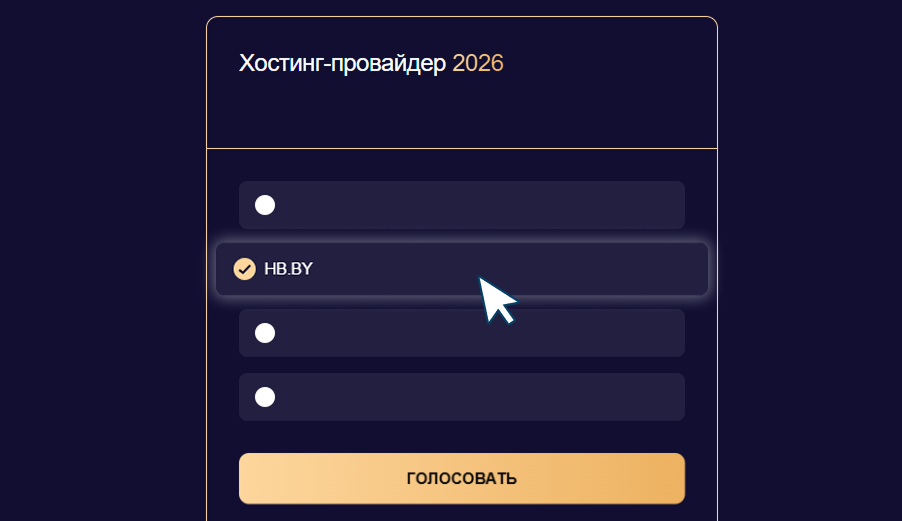902x521 pixels.
Task: Pick the third poll option's white circle
Action: coord(265,333)
